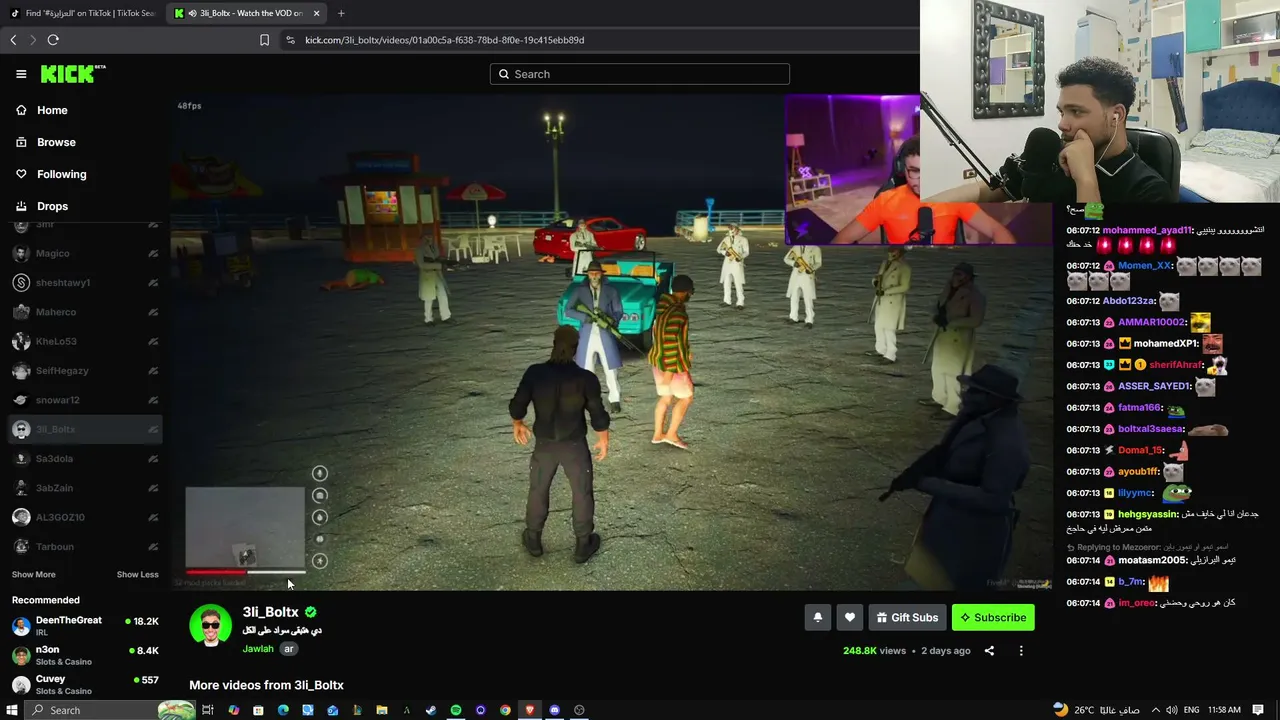Open video more options menu
Viewport: 1280px width, 720px height.
pyautogui.click(x=1021, y=651)
